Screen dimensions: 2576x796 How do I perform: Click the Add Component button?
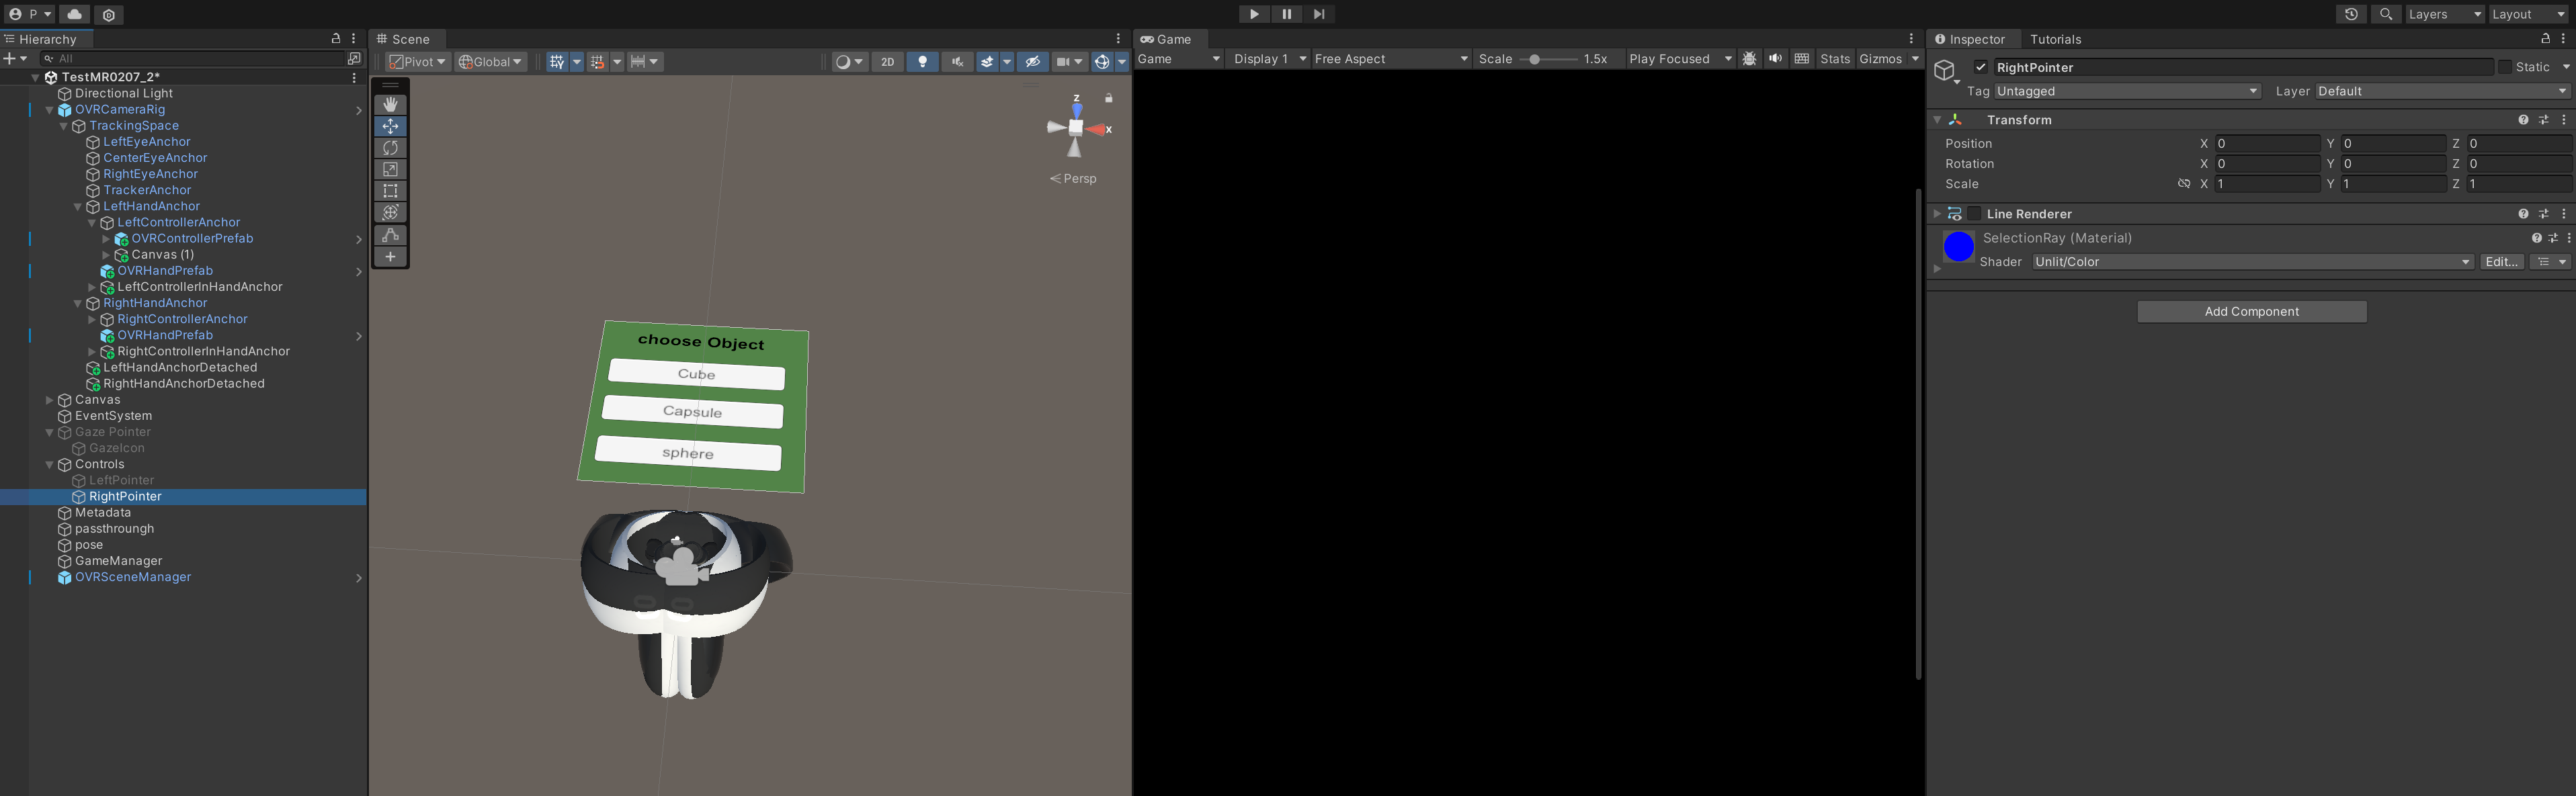[2251, 312]
